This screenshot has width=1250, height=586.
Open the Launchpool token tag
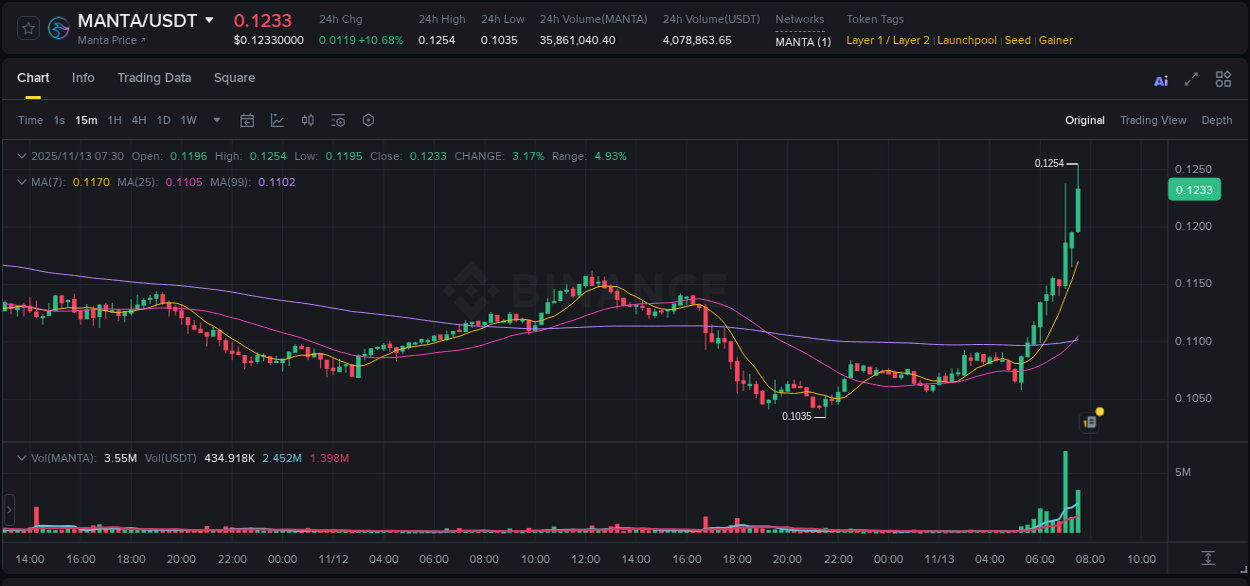click(967, 40)
